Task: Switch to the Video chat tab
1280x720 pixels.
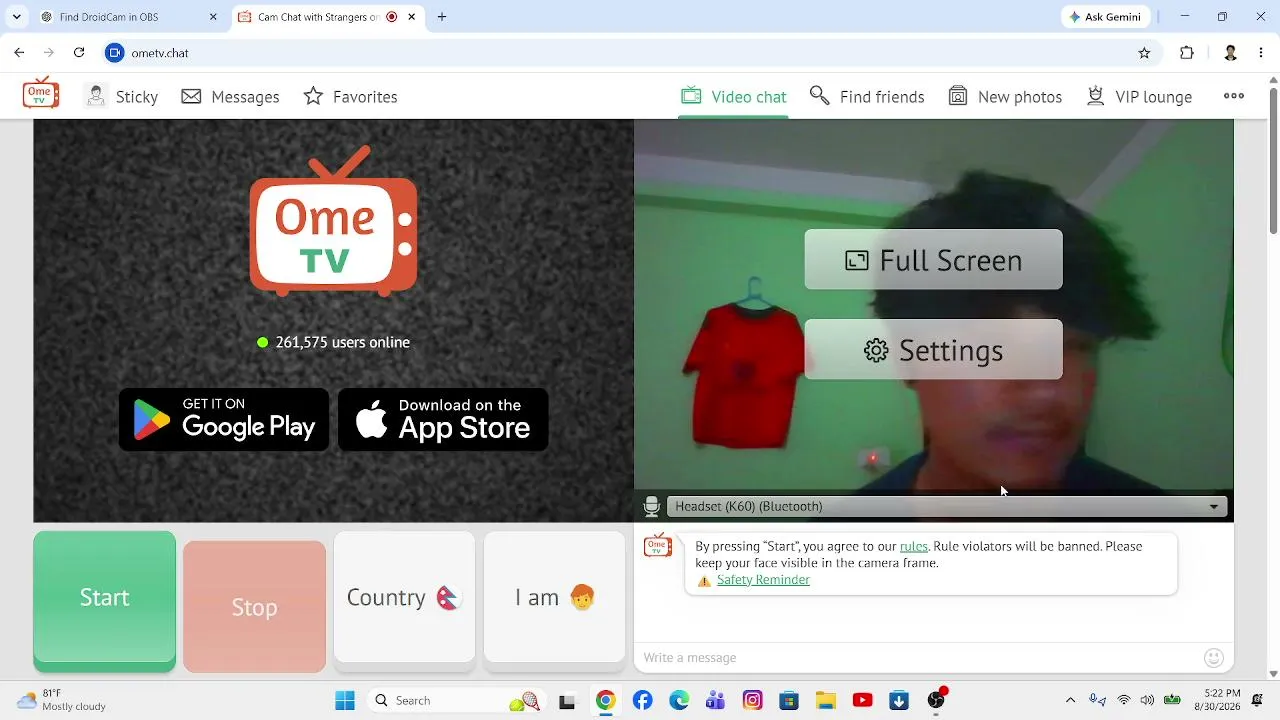Action: tap(733, 96)
